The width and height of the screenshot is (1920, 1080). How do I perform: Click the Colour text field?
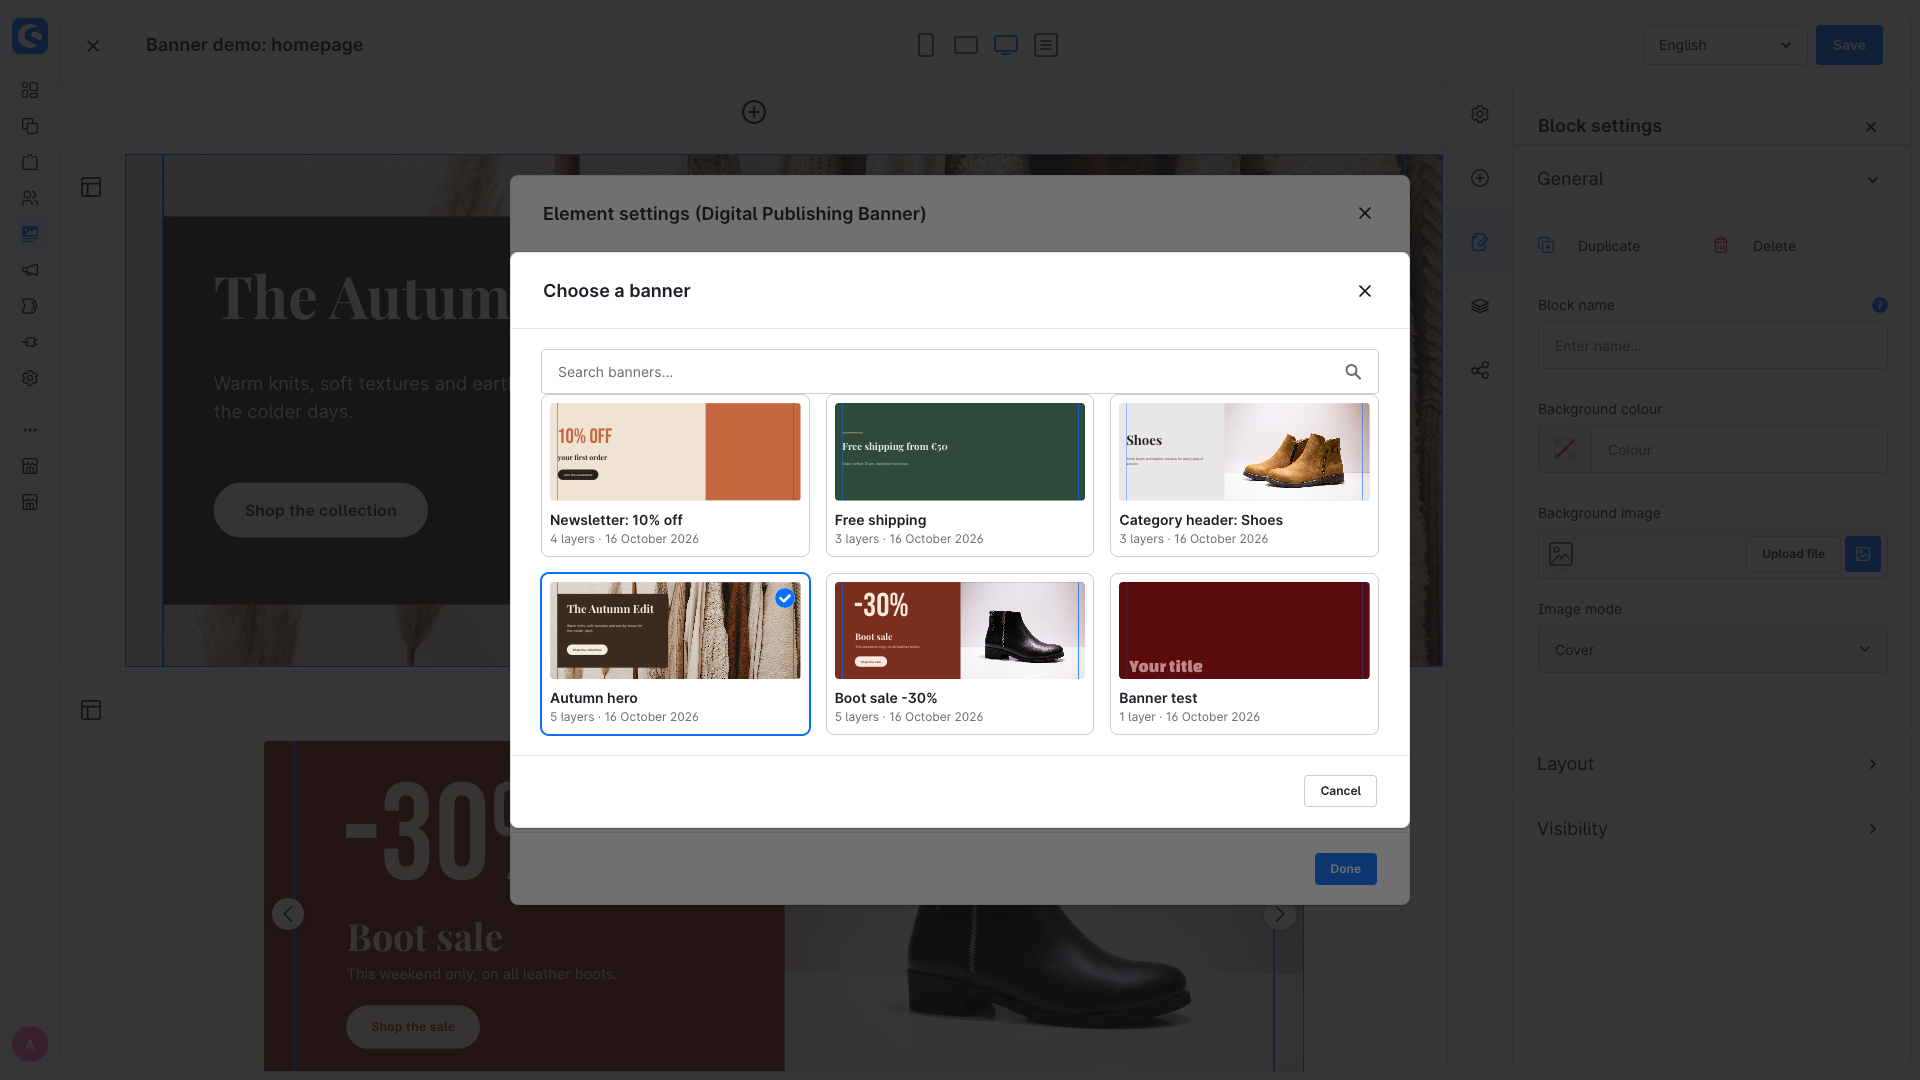[x=1739, y=450]
